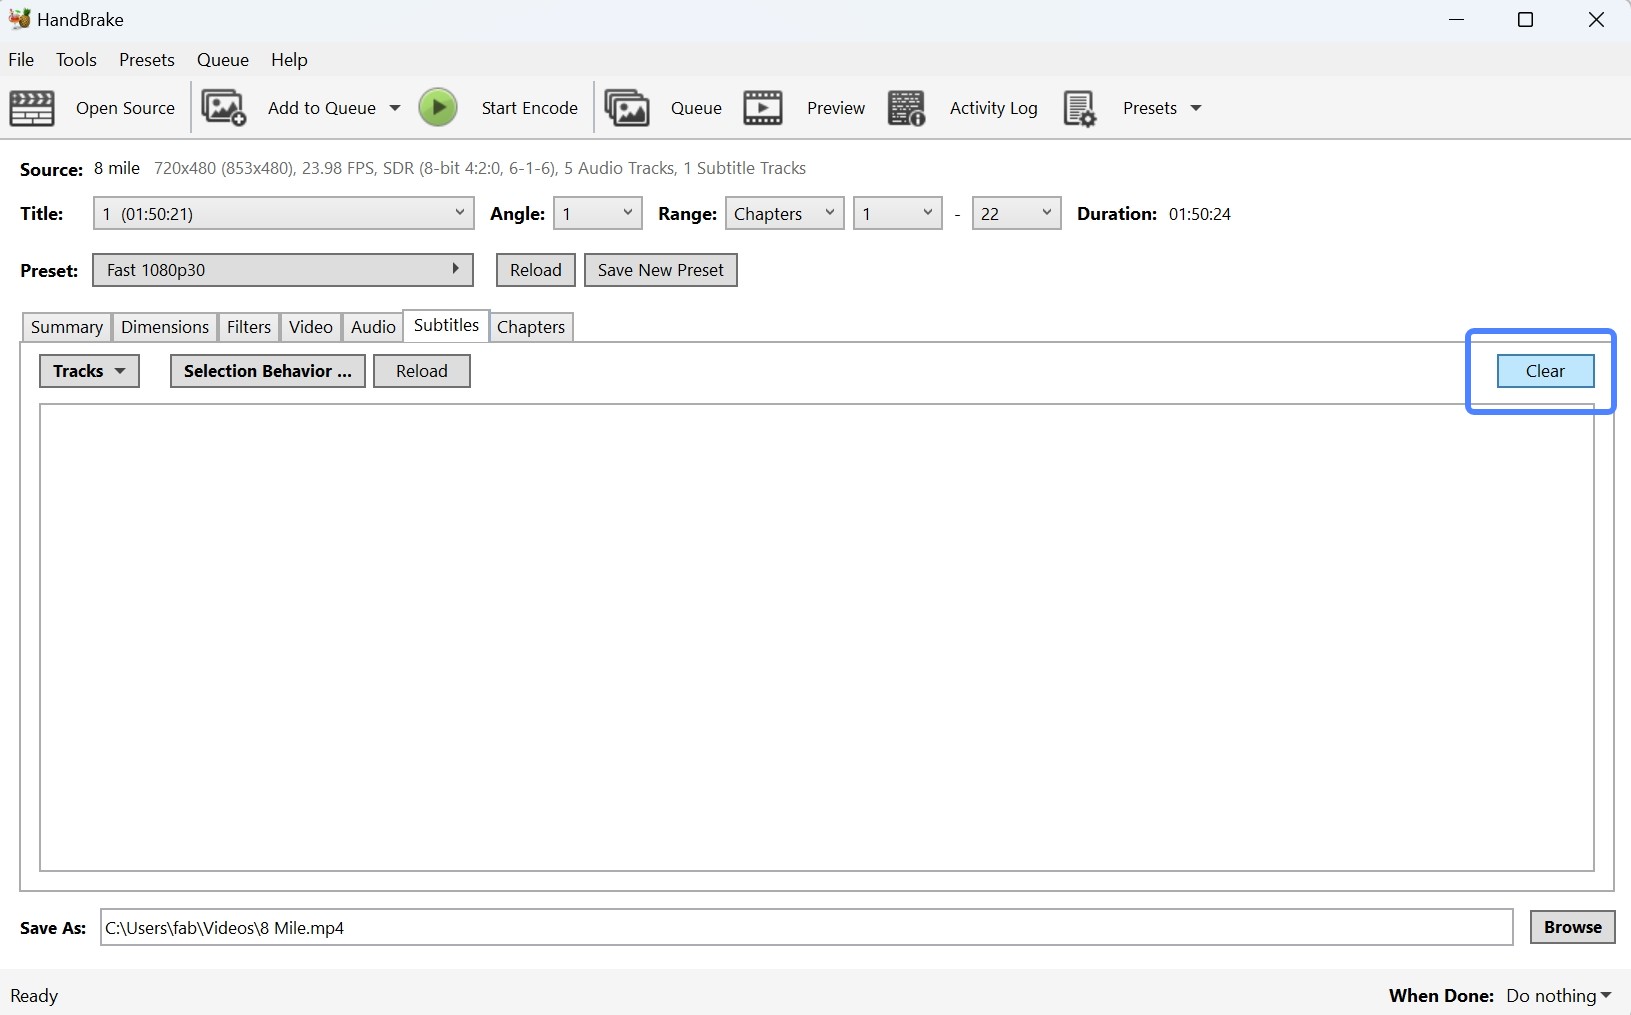The image size is (1631, 1015).
Task: Click the HandBrake logo in the titlebar
Action: pyautogui.click(x=19, y=18)
